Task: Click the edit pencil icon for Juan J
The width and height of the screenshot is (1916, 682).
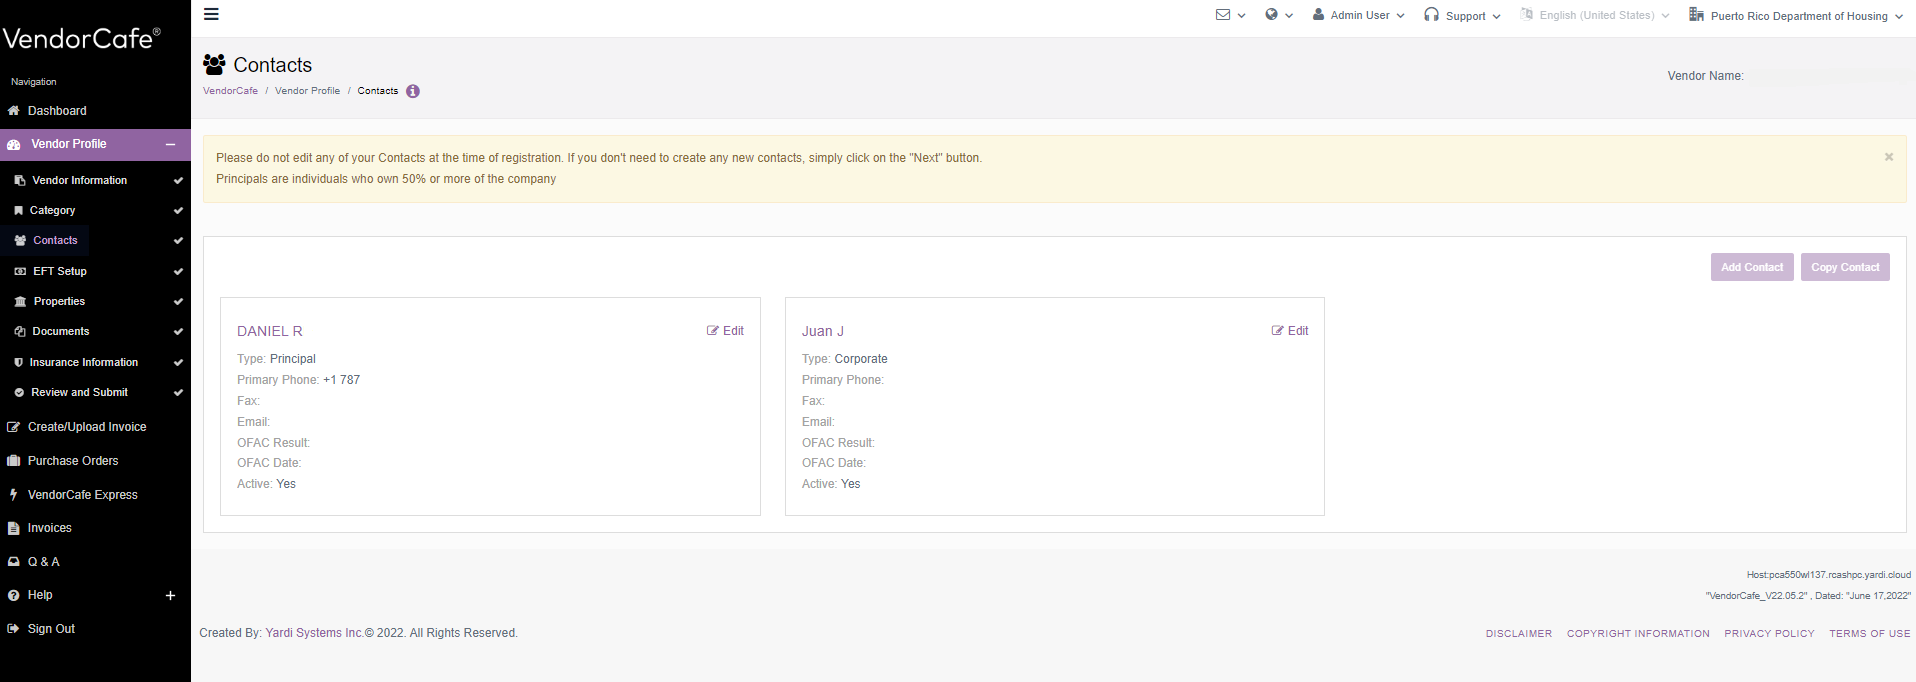Action: click(x=1277, y=331)
